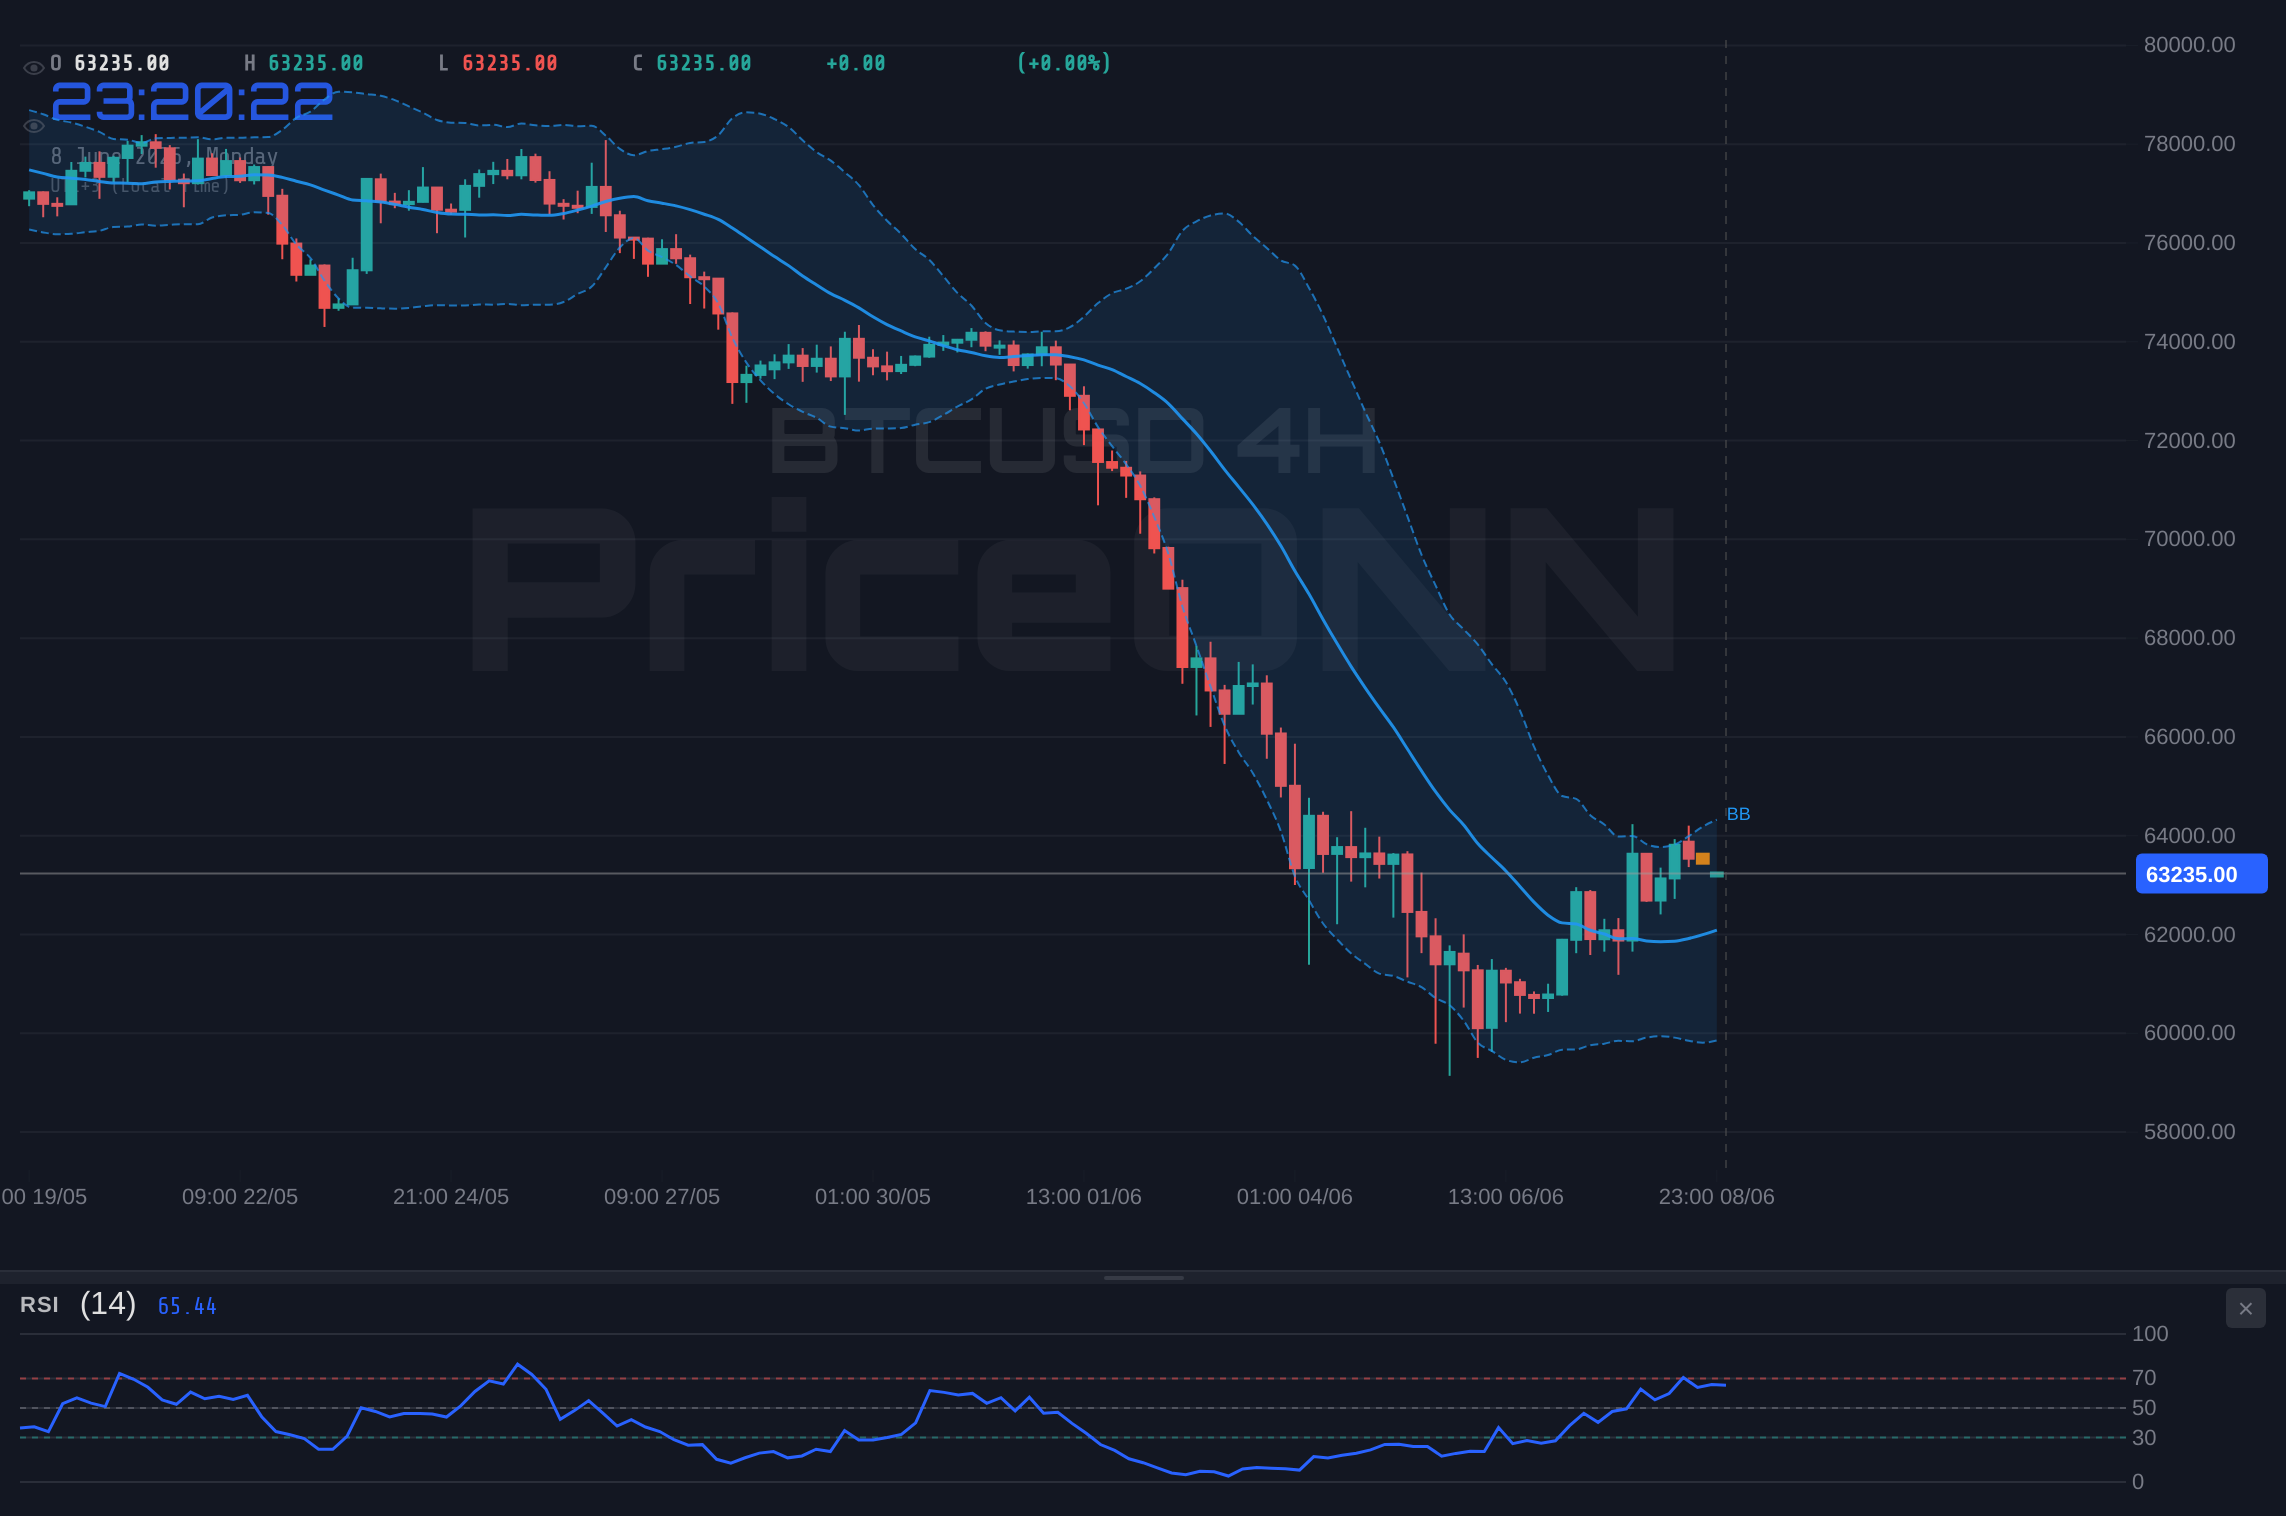Select the 63235.00 current price tag
The width and height of the screenshot is (2286, 1516).
[x=2201, y=874]
